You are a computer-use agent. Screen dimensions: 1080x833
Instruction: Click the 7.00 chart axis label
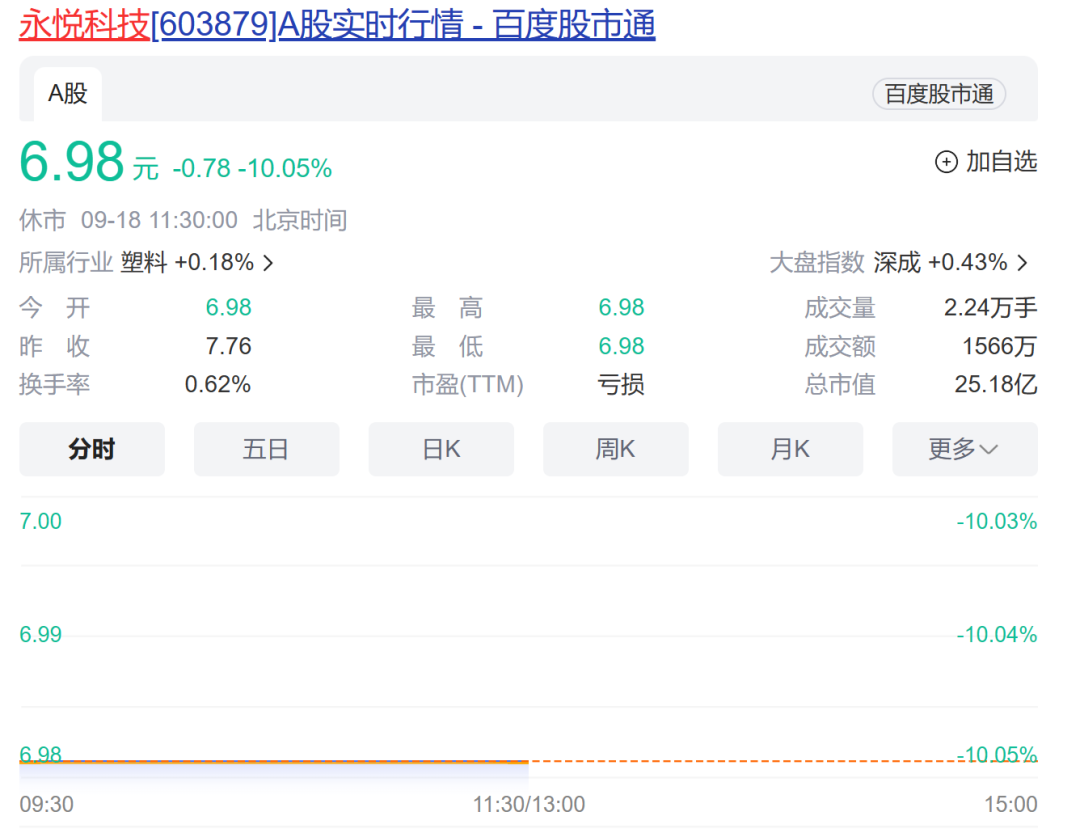41,522
